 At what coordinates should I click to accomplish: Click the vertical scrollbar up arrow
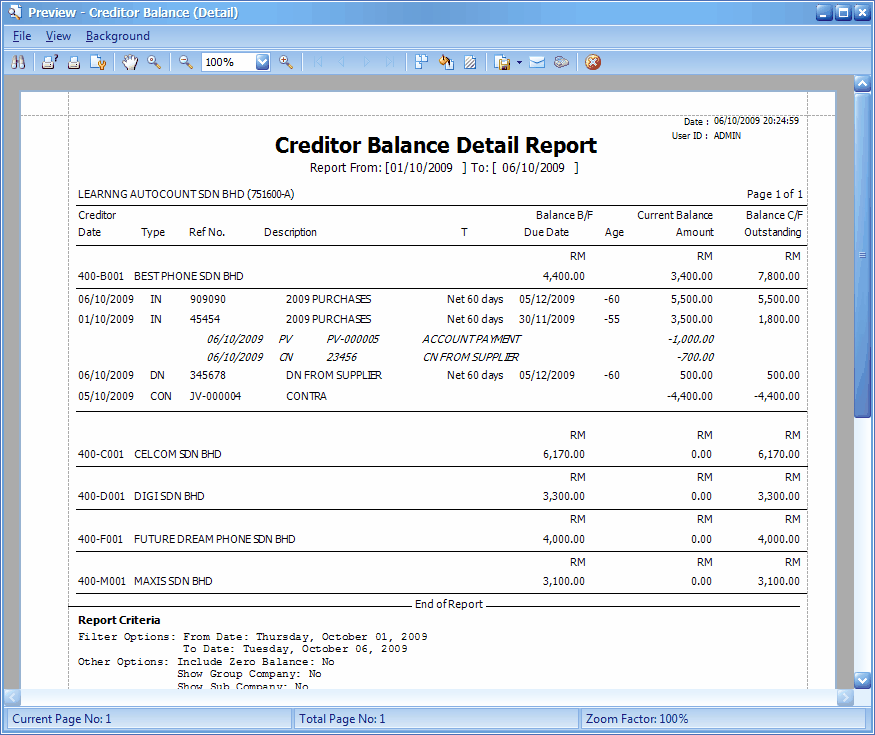click(x=863, y=84)
